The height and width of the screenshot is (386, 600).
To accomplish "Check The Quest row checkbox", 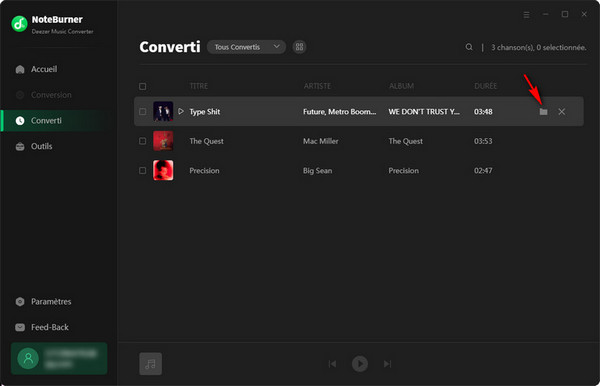I will [142, 141].
